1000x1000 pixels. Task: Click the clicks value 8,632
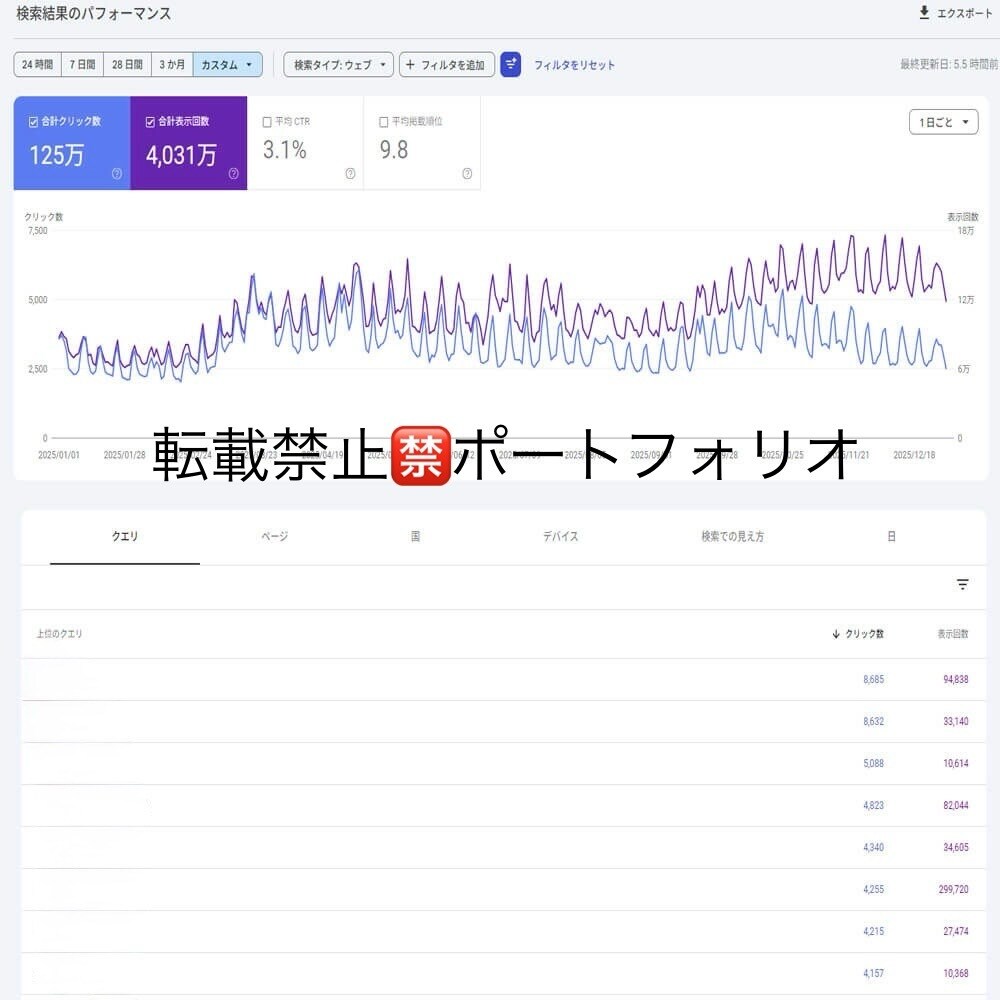[874, 721]
